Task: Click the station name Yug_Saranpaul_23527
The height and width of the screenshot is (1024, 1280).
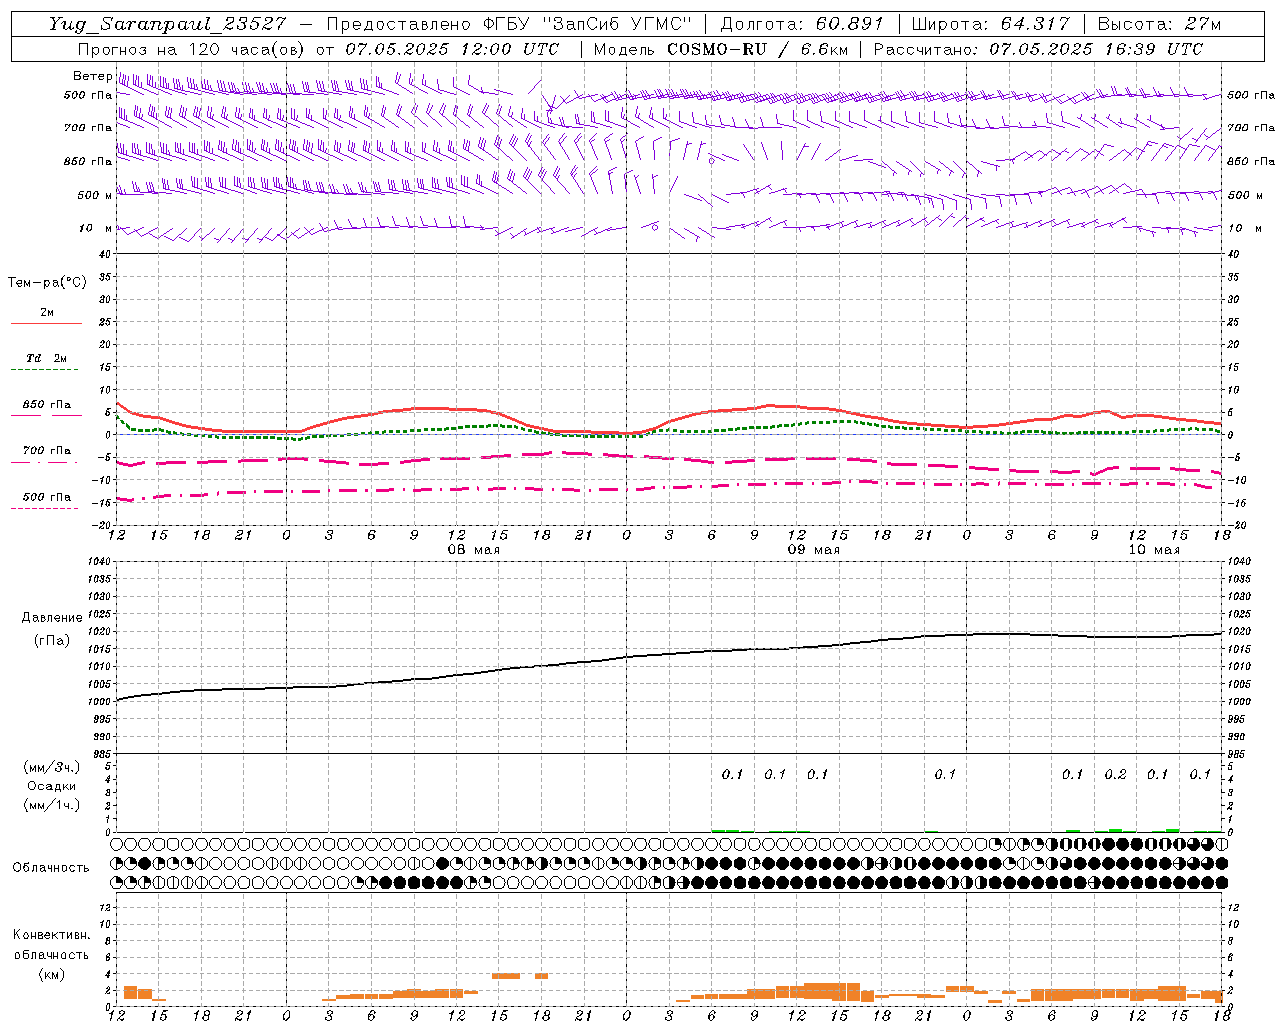Action: pyautogui.click(x=167, y=24)
